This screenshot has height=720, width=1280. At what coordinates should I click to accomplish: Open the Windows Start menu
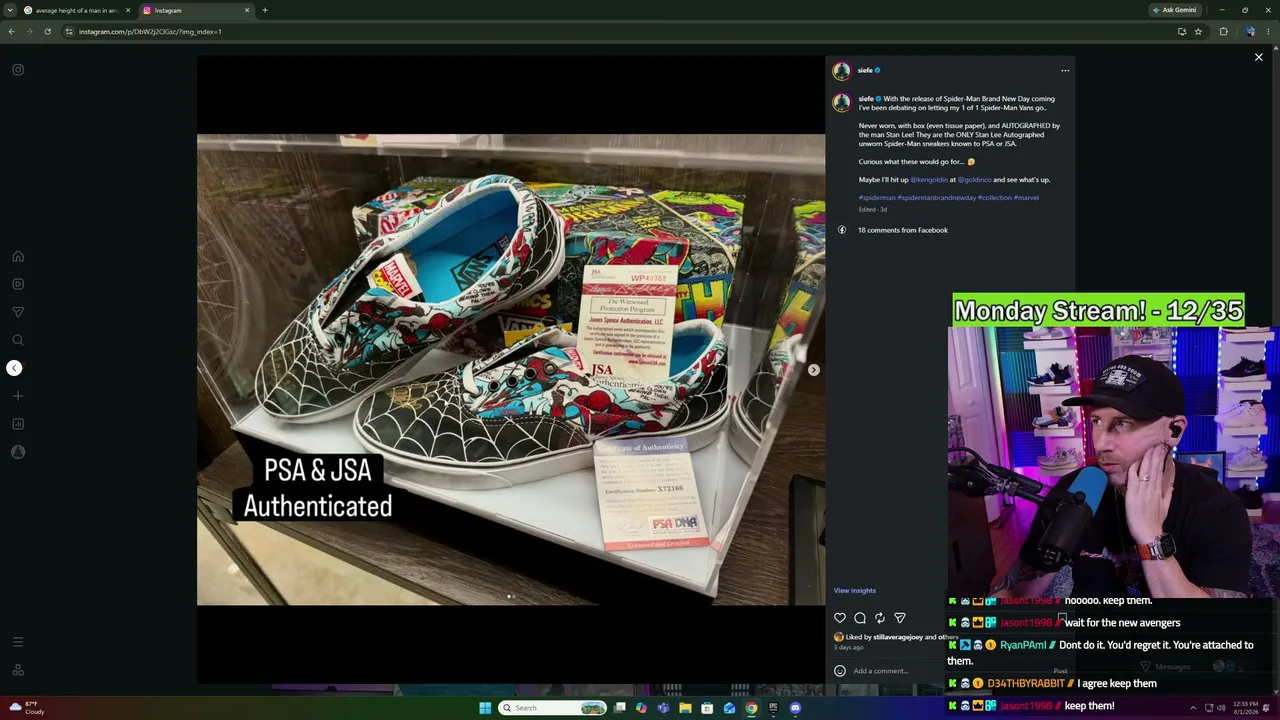pyautogui.click(x=485, y=708)
